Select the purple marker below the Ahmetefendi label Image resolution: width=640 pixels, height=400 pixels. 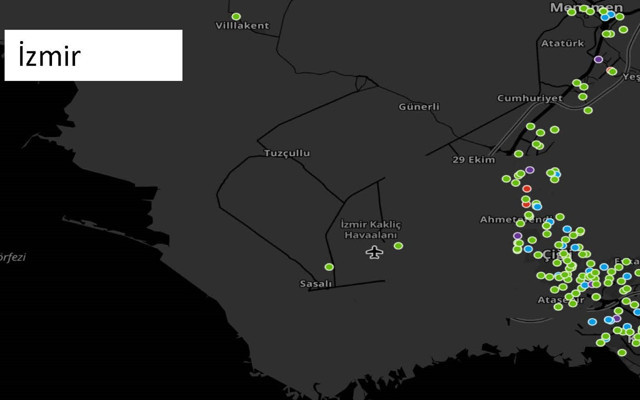pyautogui.click(x=518, y=237)
